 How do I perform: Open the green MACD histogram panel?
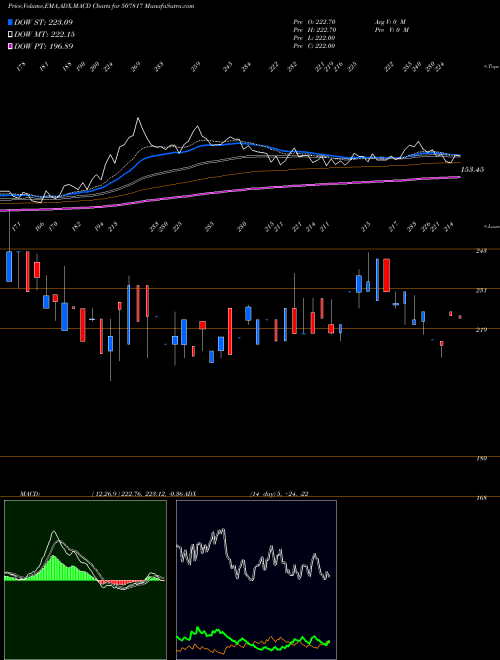pyautogui.click(x=85, y=580)
